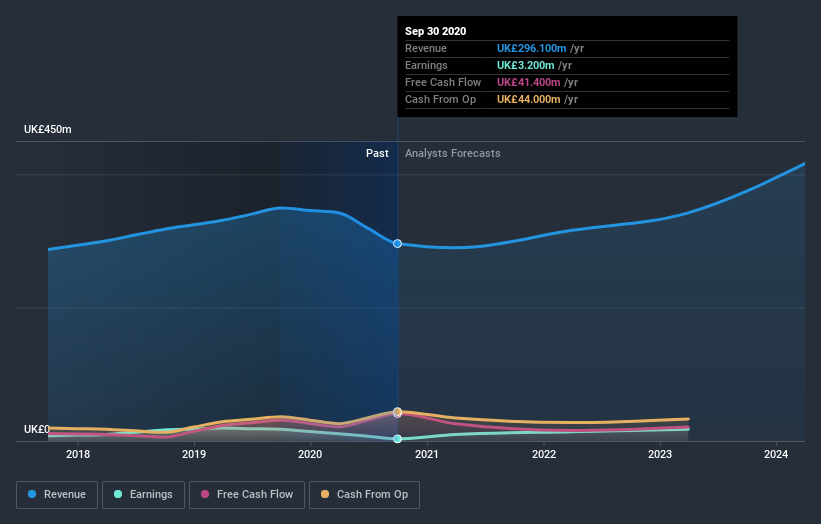Select the 2023 axis label
821x524 pixels.
(x=660, y=454)
